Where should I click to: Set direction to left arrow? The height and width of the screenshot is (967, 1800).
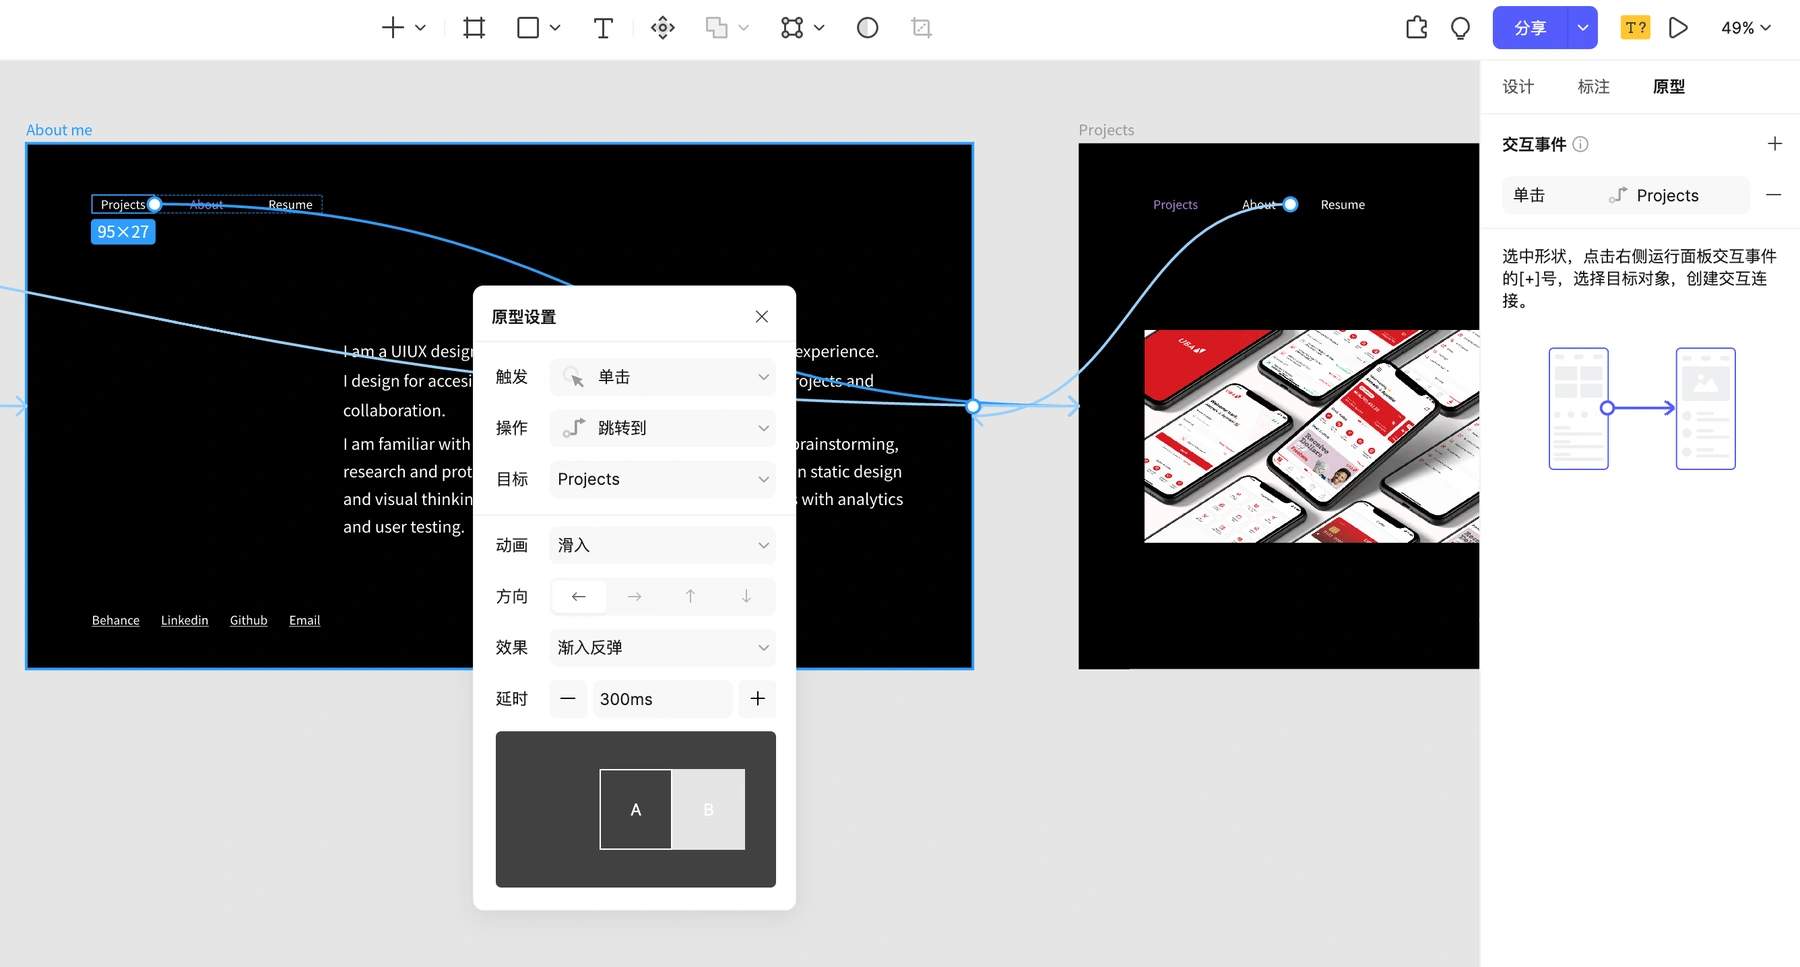(x=579, y=596)
